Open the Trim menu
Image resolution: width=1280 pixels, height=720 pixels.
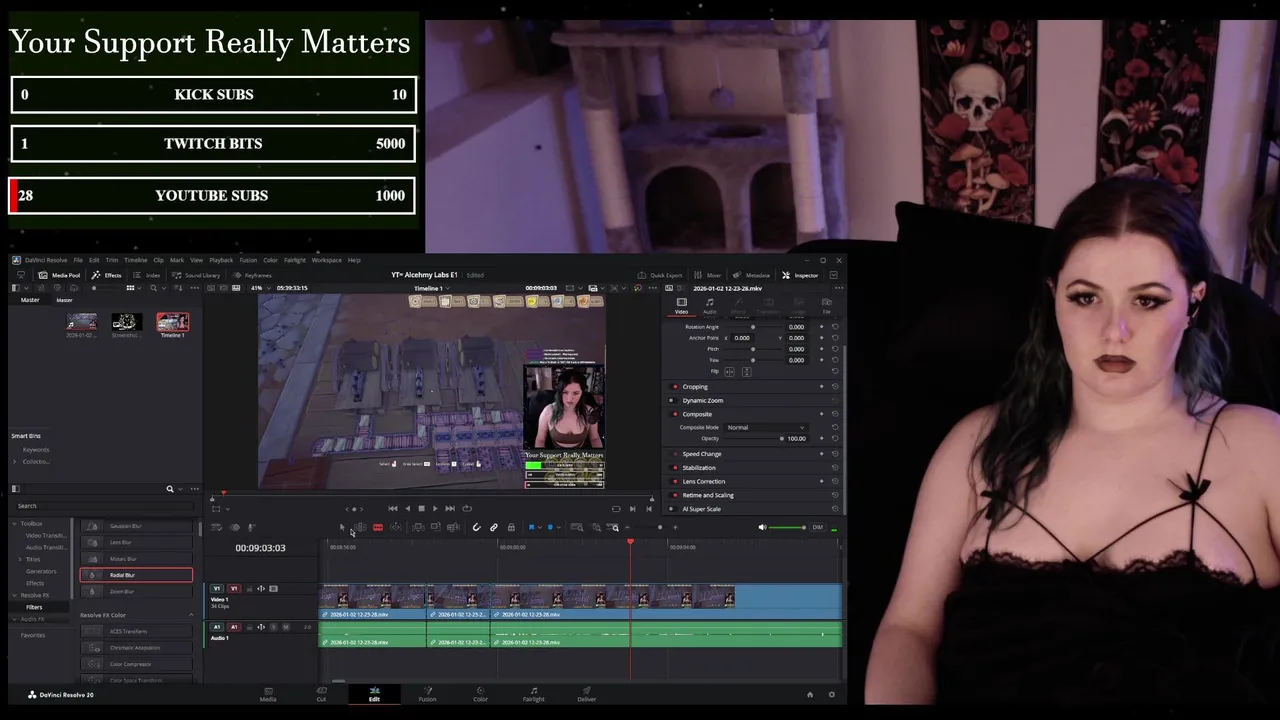coord(111,260)
